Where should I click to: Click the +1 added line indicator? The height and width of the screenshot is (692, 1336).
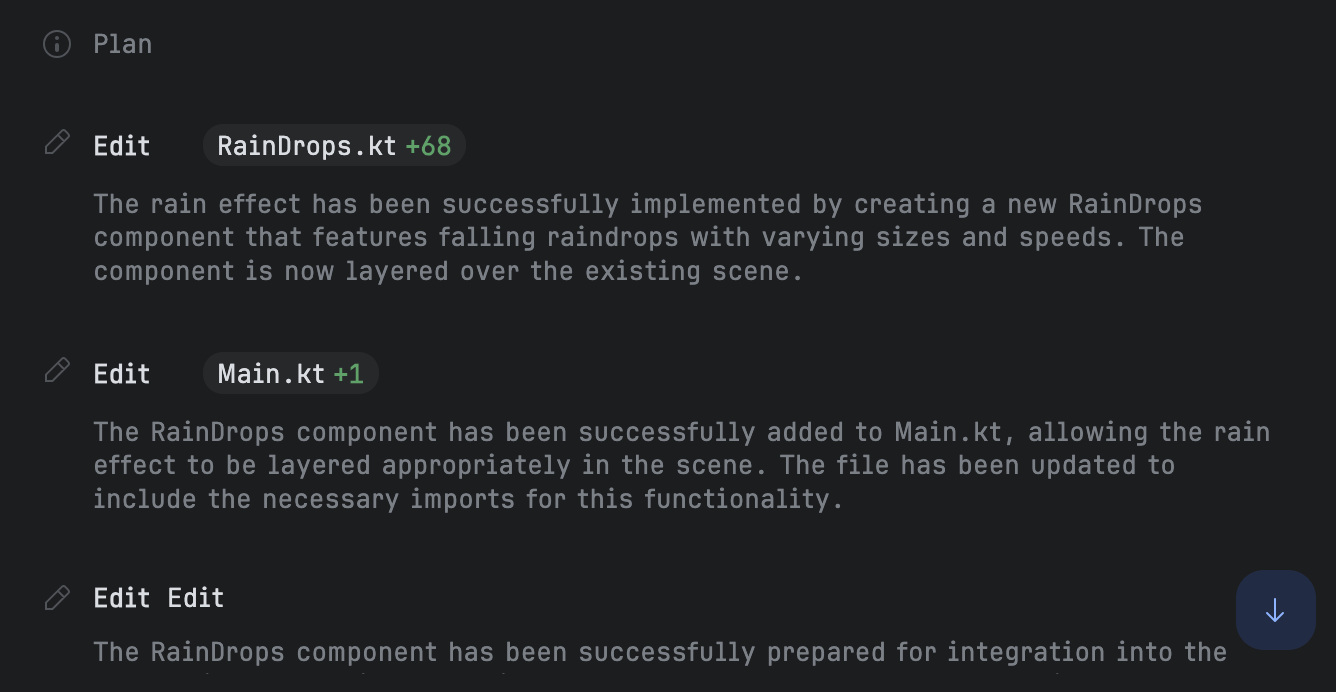[349, 374]
